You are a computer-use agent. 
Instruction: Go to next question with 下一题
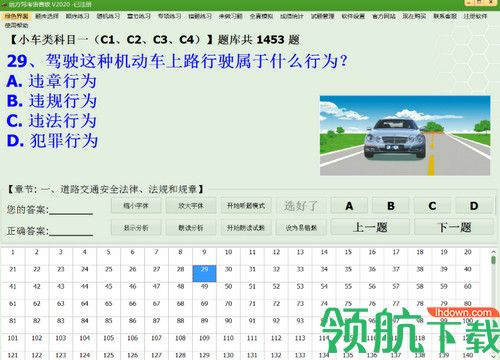(454, 228)
